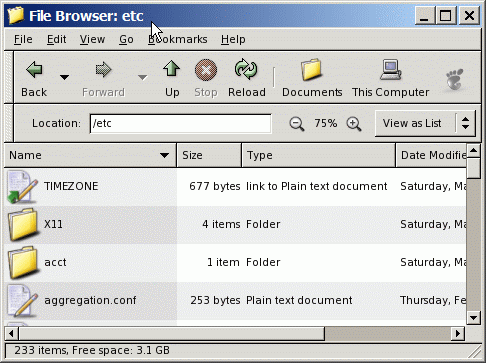Viewport: 486px width, 363px height.
Task: Focus the Location field containing /etc
Action: (180, 124)
